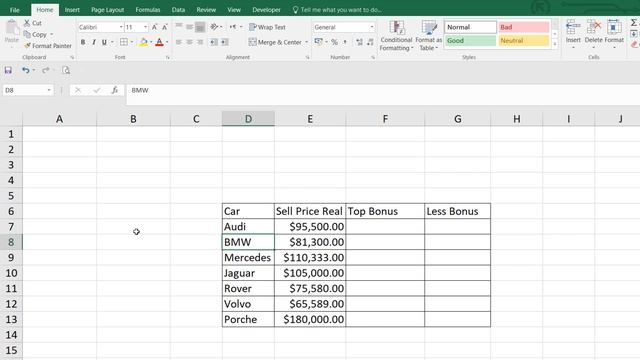The height and width of the screenshot is (360, 640).
Task: Apply the cell borders icon
Action: click(x=124, y=42)
